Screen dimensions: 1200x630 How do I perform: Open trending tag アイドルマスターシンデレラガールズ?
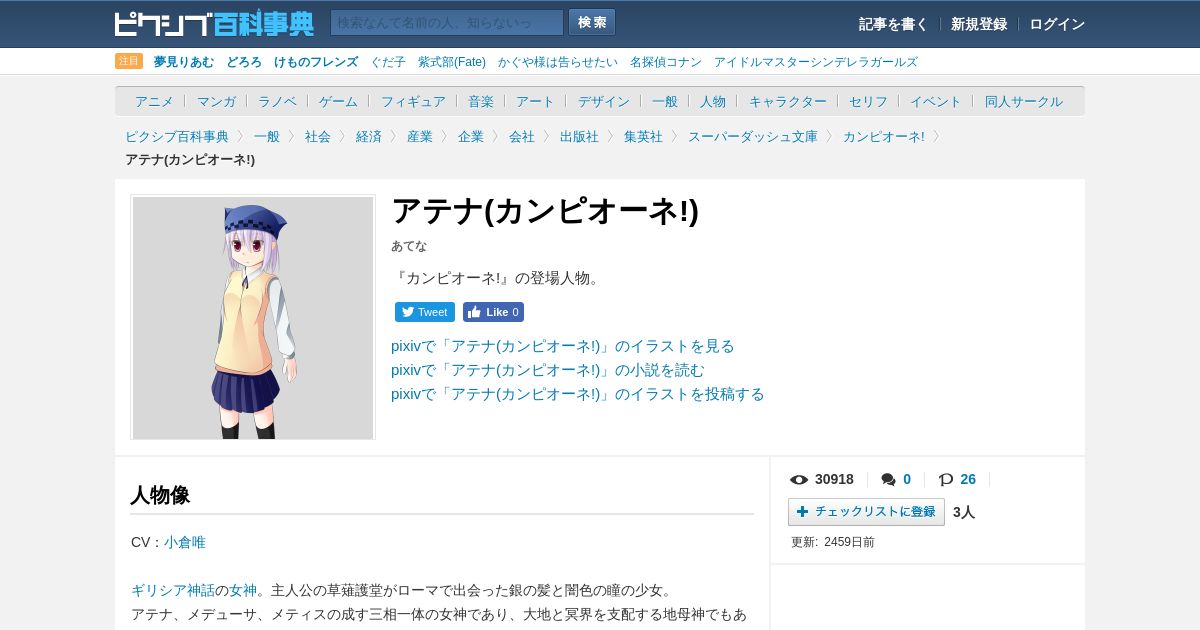click(x=815, y=62)
